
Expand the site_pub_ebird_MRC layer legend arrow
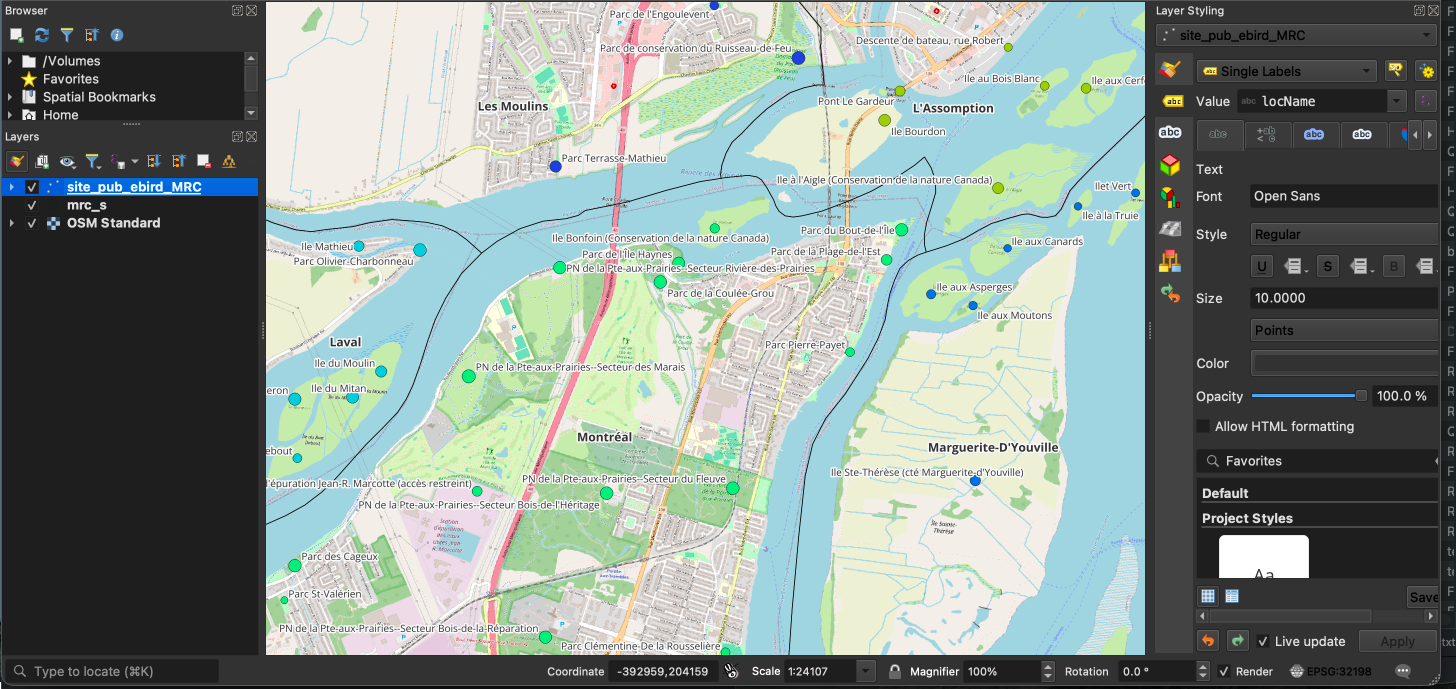pos(11,186)
